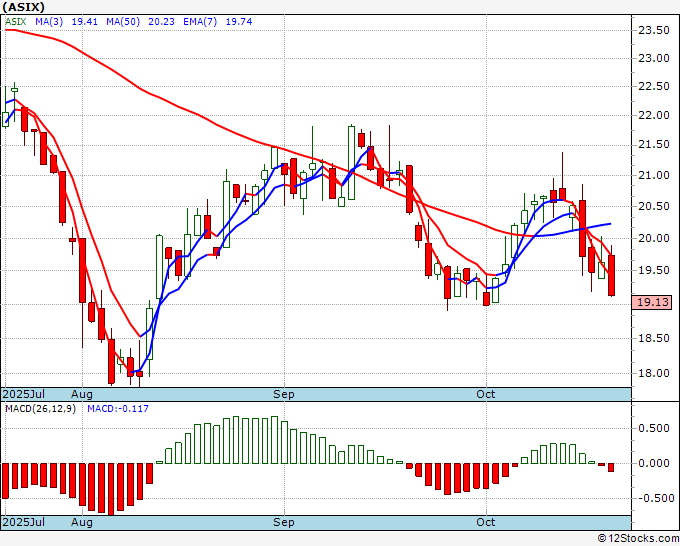Click the 21.50 price axis label
This screenshot has width=680, height=546.
[x=654, y=144]
